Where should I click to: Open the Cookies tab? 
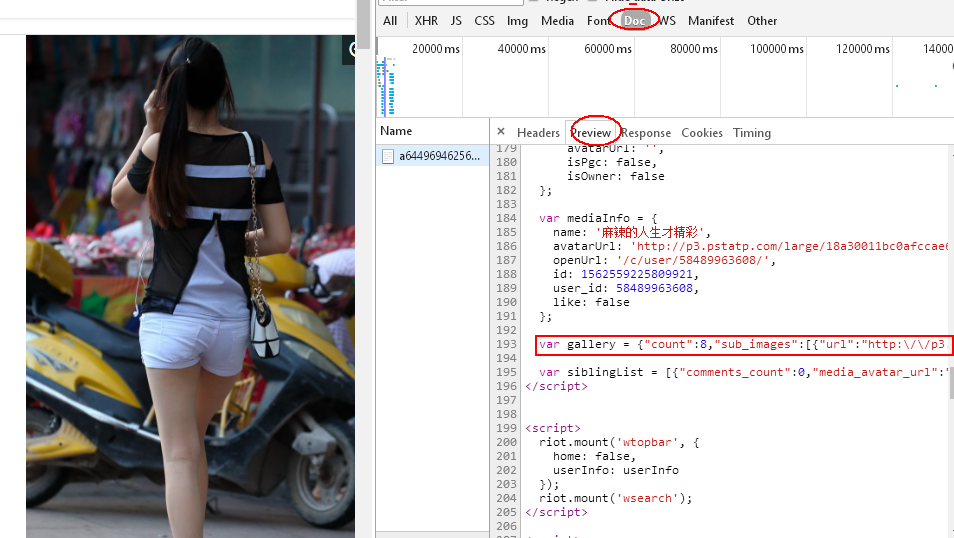[x=702, y=133]
